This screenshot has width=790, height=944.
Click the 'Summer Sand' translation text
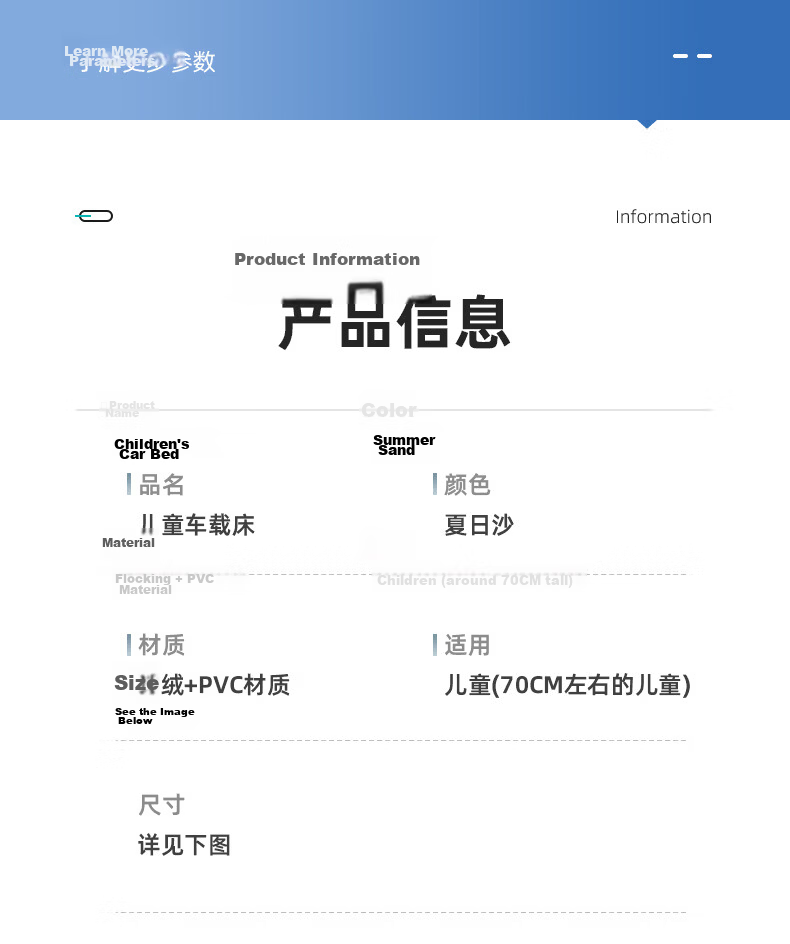pyautogui.click(x=403, y=445)
